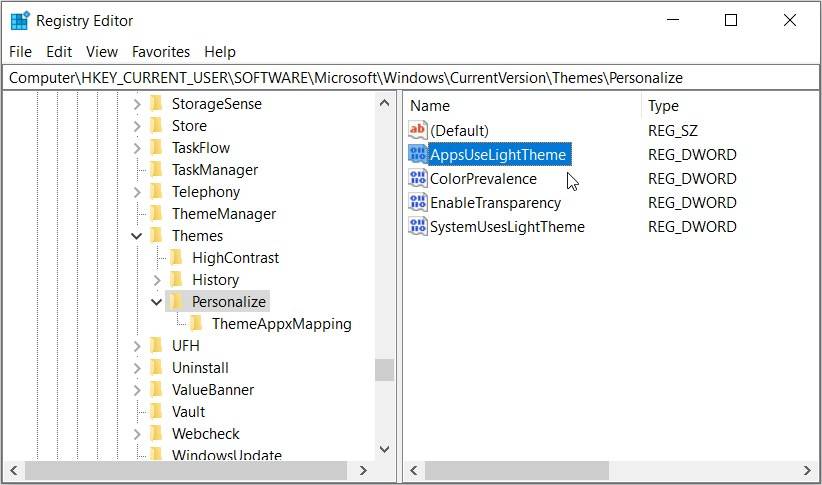Screen dimensions: 822x485
Task: Click the Themes folder icon
Action: pyautogui.click(x=156, y=235)
